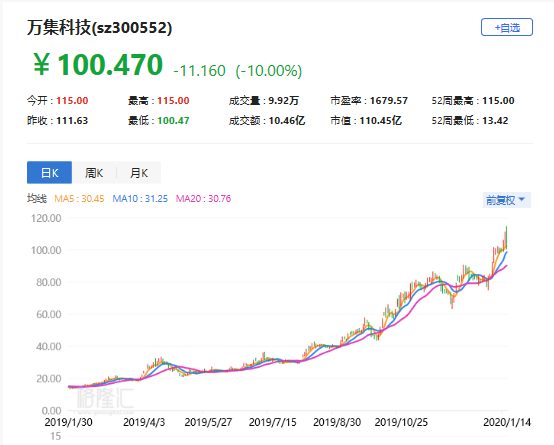554x445 pixels.
Task: Click the MA5 : 30.45 indicator
Action: click(x=79, y=199)
